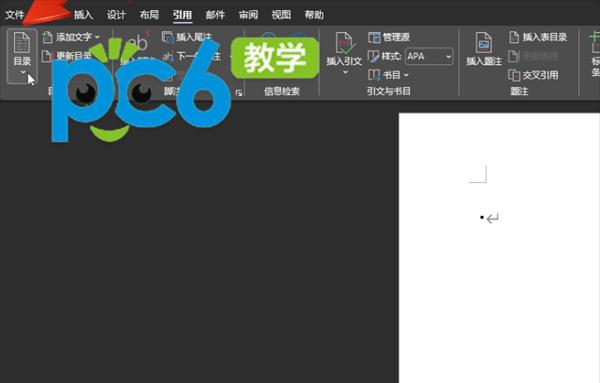Switch to the 布局 (Layout) tab
Image resolution: width=600 pixels, height=383 pixels.
pyautogui.click(x=149, y=15)
